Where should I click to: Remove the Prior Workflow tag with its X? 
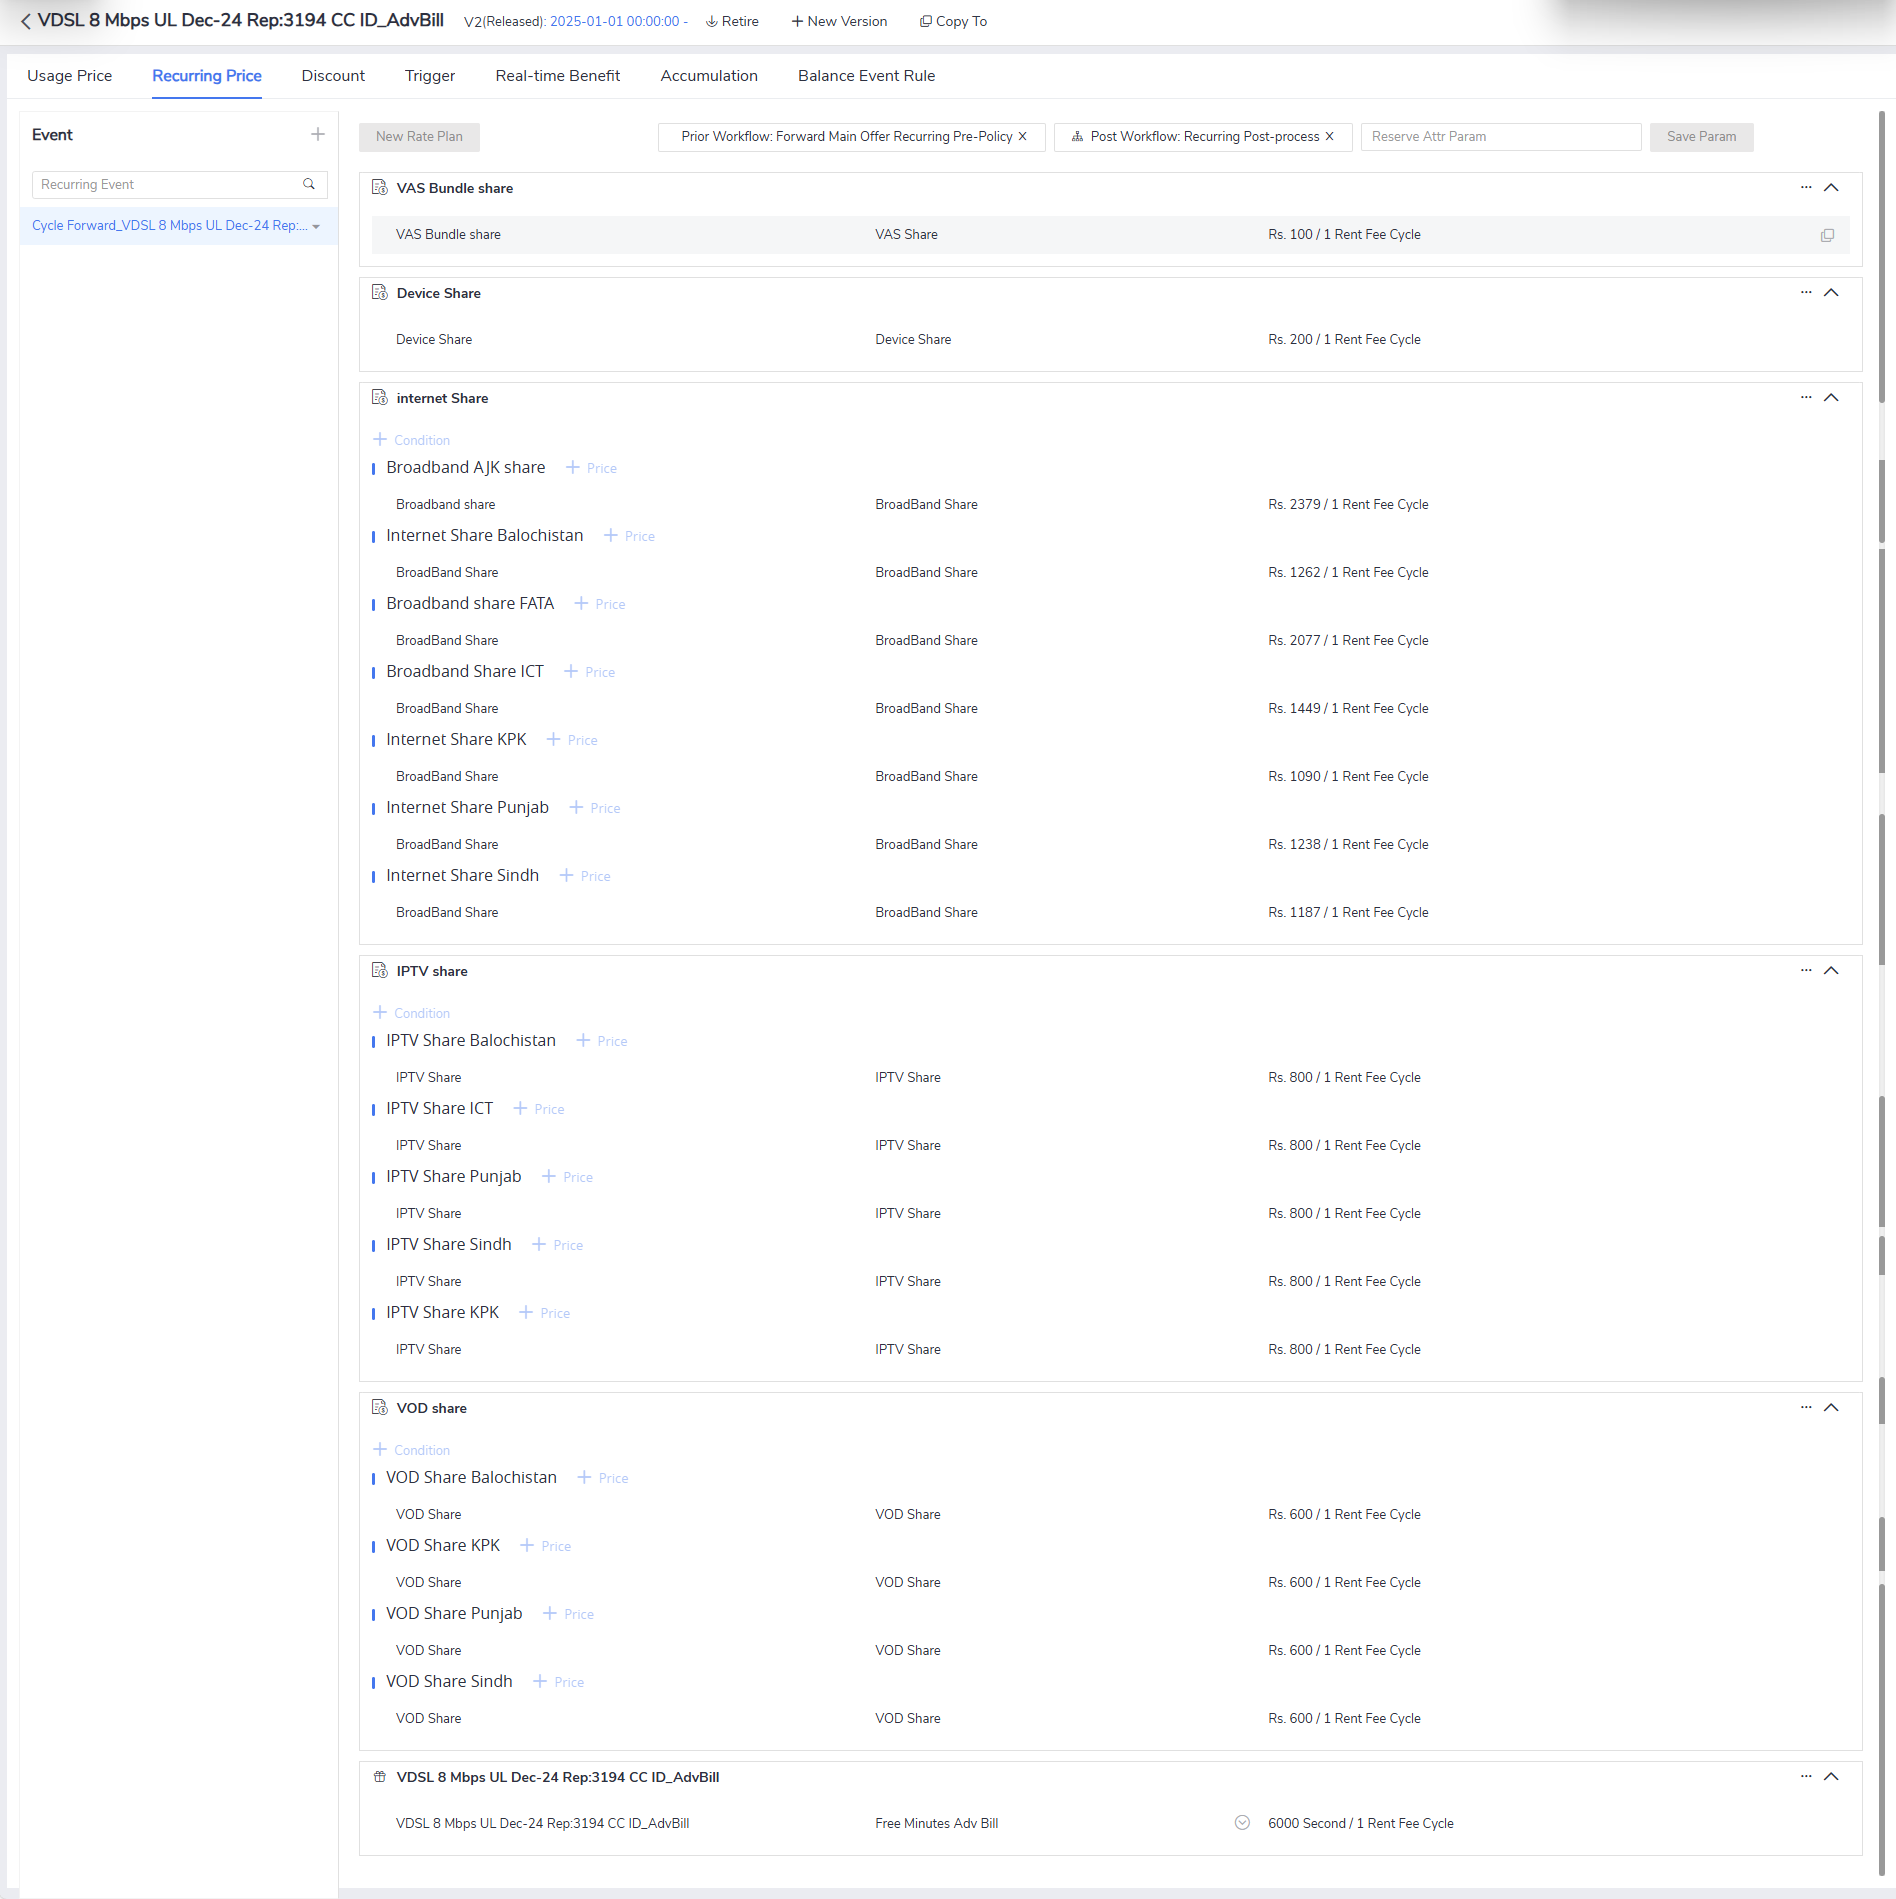pyautogui.click(x=1023, y=137)
